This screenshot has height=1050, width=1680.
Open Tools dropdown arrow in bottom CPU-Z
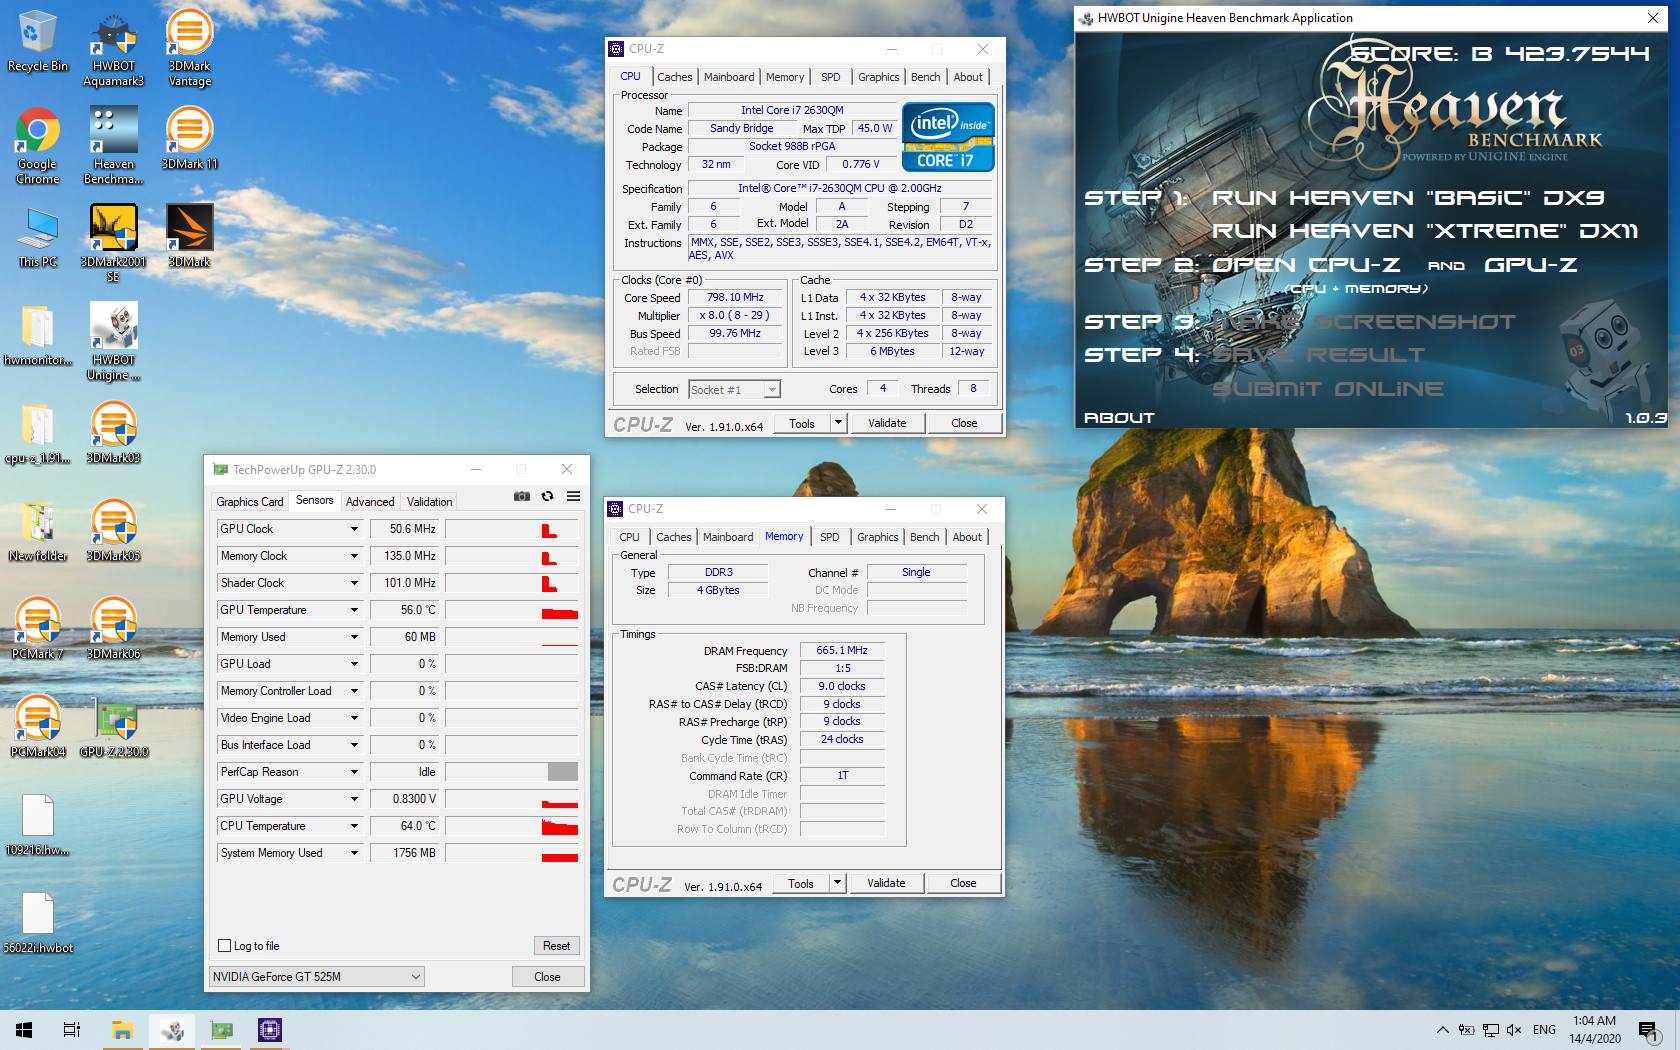(x=837, y=883)
